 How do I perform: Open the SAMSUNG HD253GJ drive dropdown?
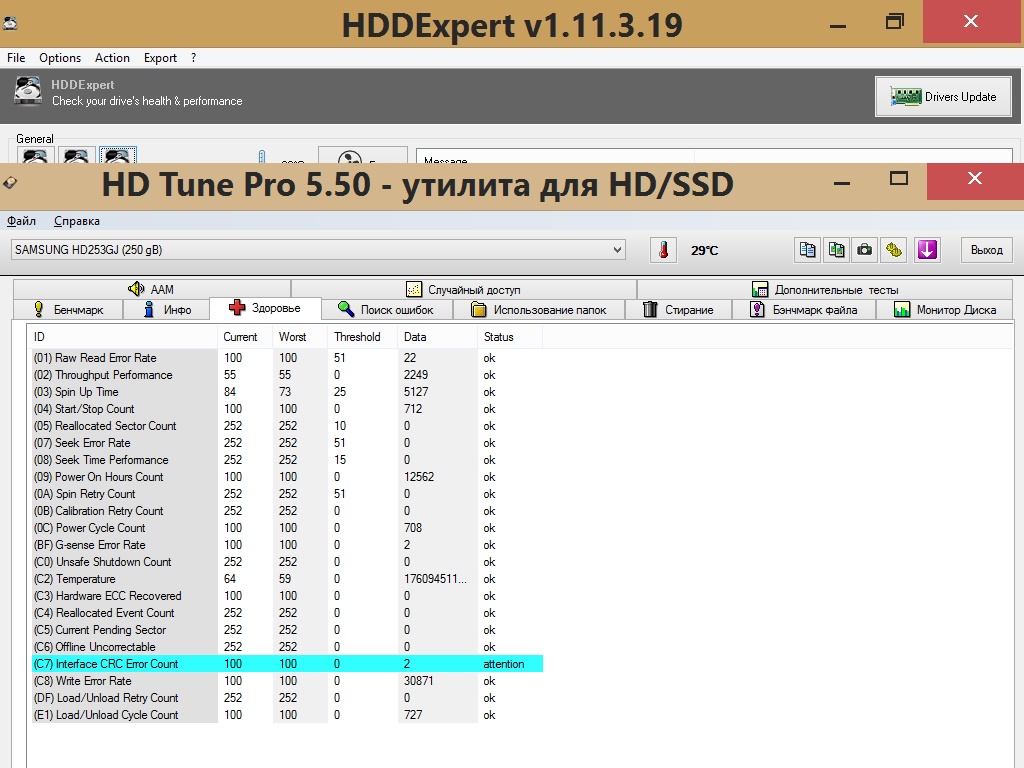click(318, 249)
